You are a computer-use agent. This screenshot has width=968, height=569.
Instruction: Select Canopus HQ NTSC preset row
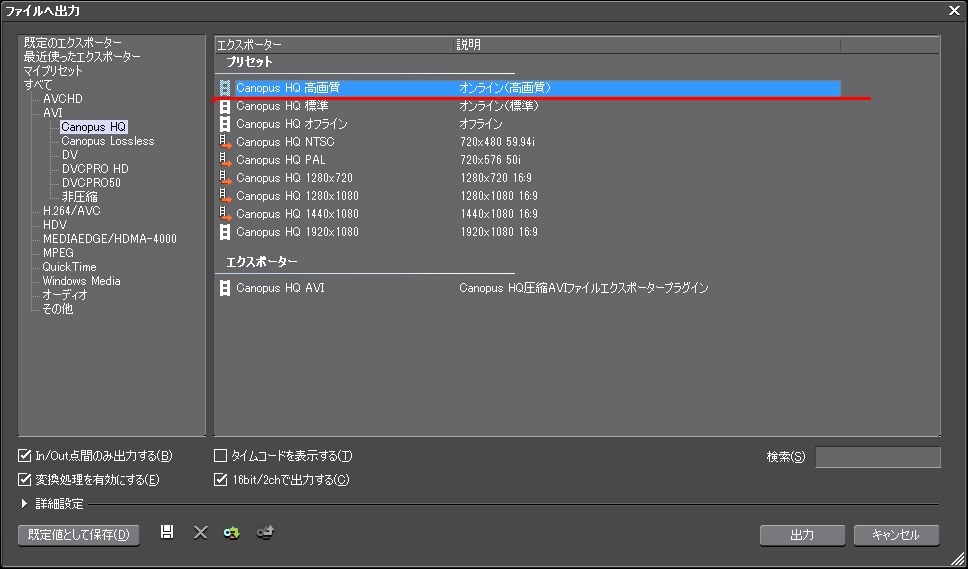[529, 142]
